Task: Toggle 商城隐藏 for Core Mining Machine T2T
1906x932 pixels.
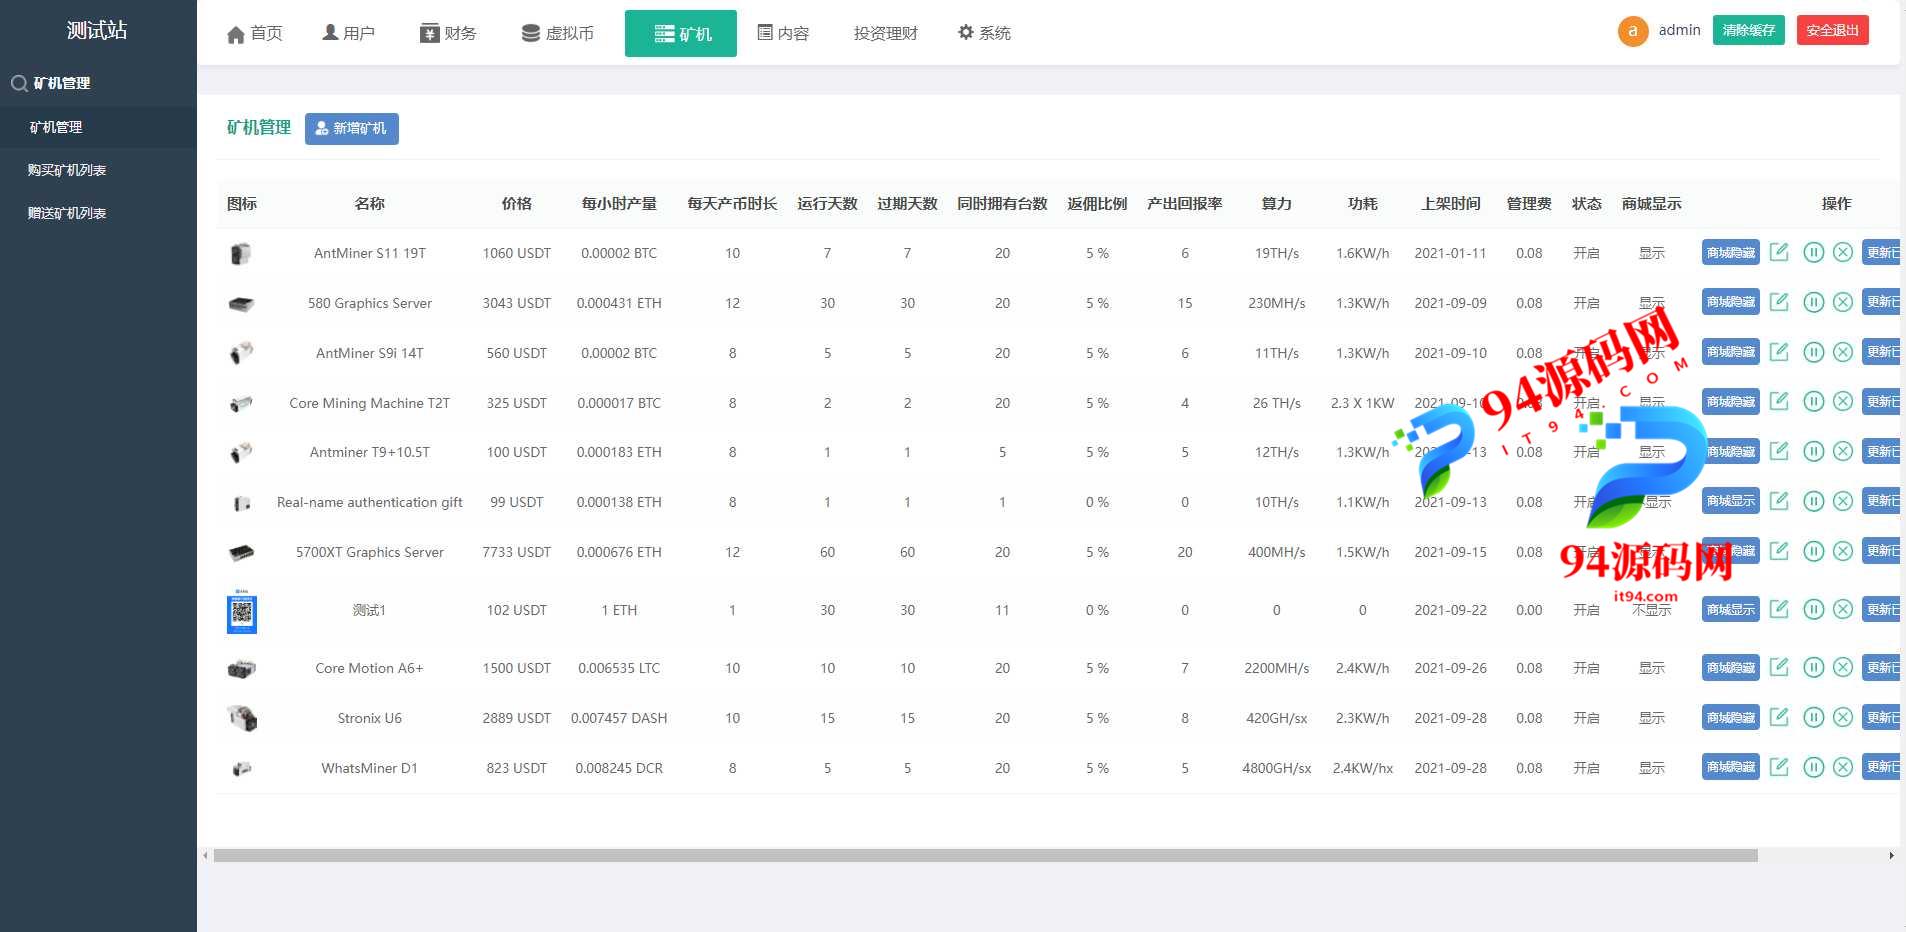Action: [x=1730, y=401]
